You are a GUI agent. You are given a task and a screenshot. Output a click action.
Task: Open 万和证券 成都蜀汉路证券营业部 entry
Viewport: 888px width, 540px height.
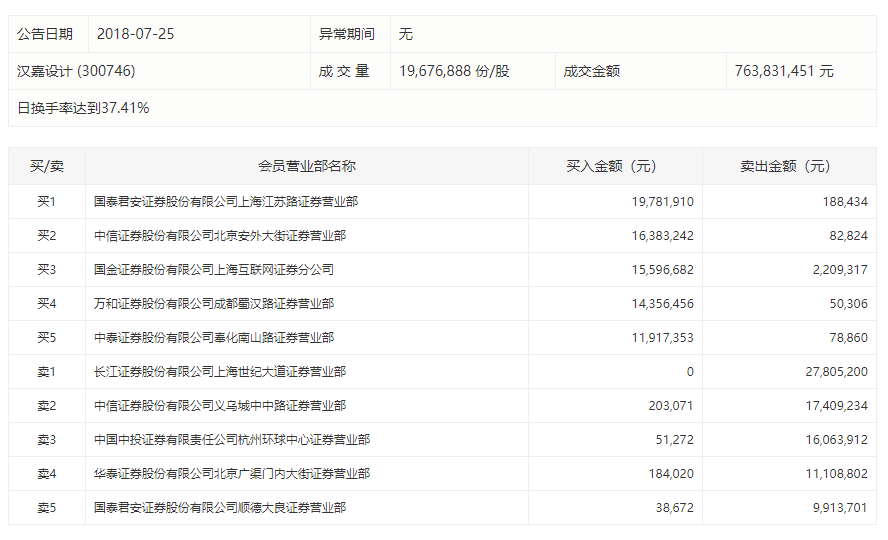tap(214, 304)
